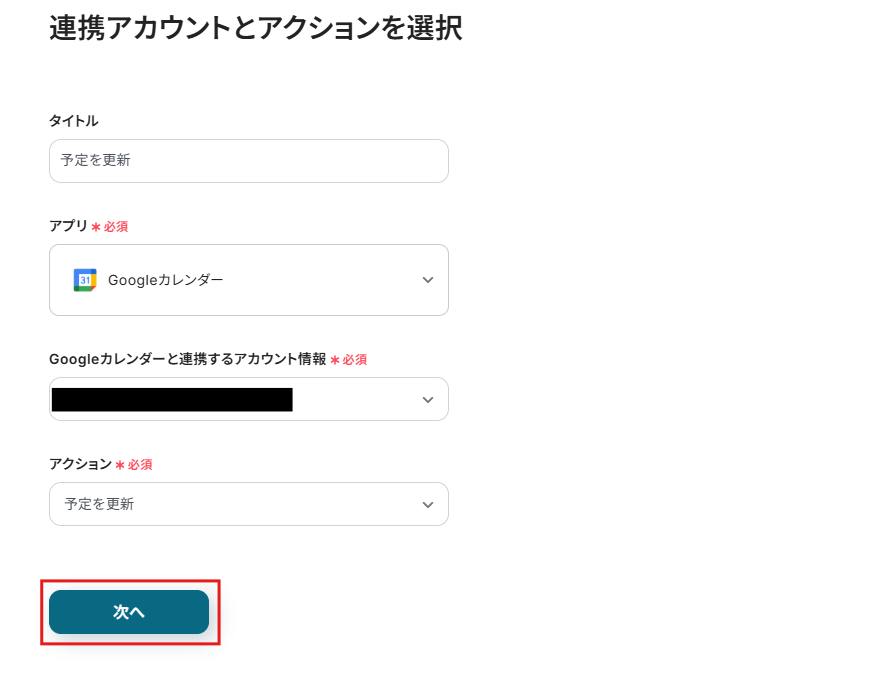Click the 必須 marker beside アクション
The width and height of the screenshot is (871, 676).
[x=140, y=465]
